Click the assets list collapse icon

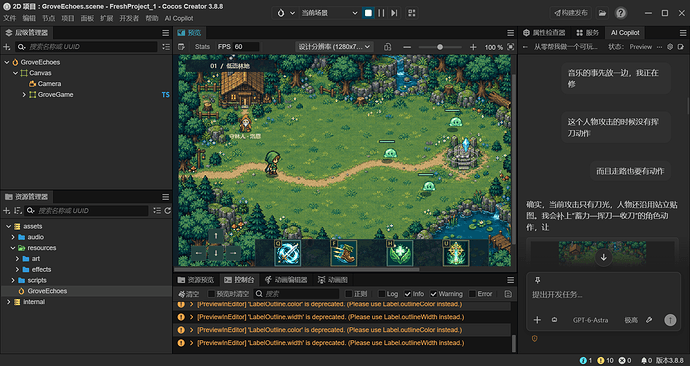pos(157,211)
